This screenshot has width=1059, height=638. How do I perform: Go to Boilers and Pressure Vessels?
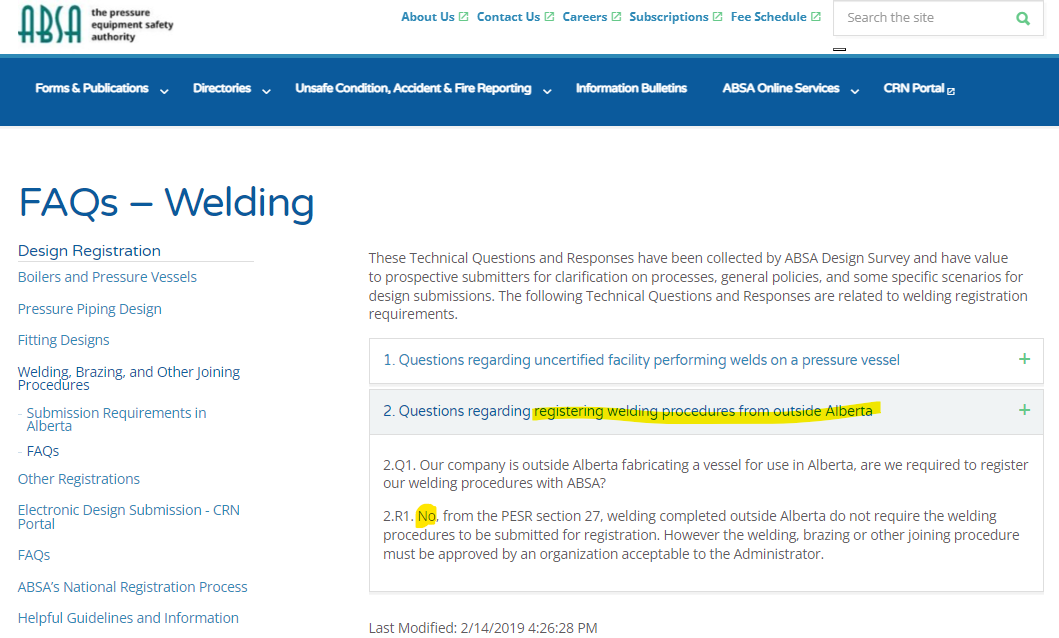coord(107,277)
